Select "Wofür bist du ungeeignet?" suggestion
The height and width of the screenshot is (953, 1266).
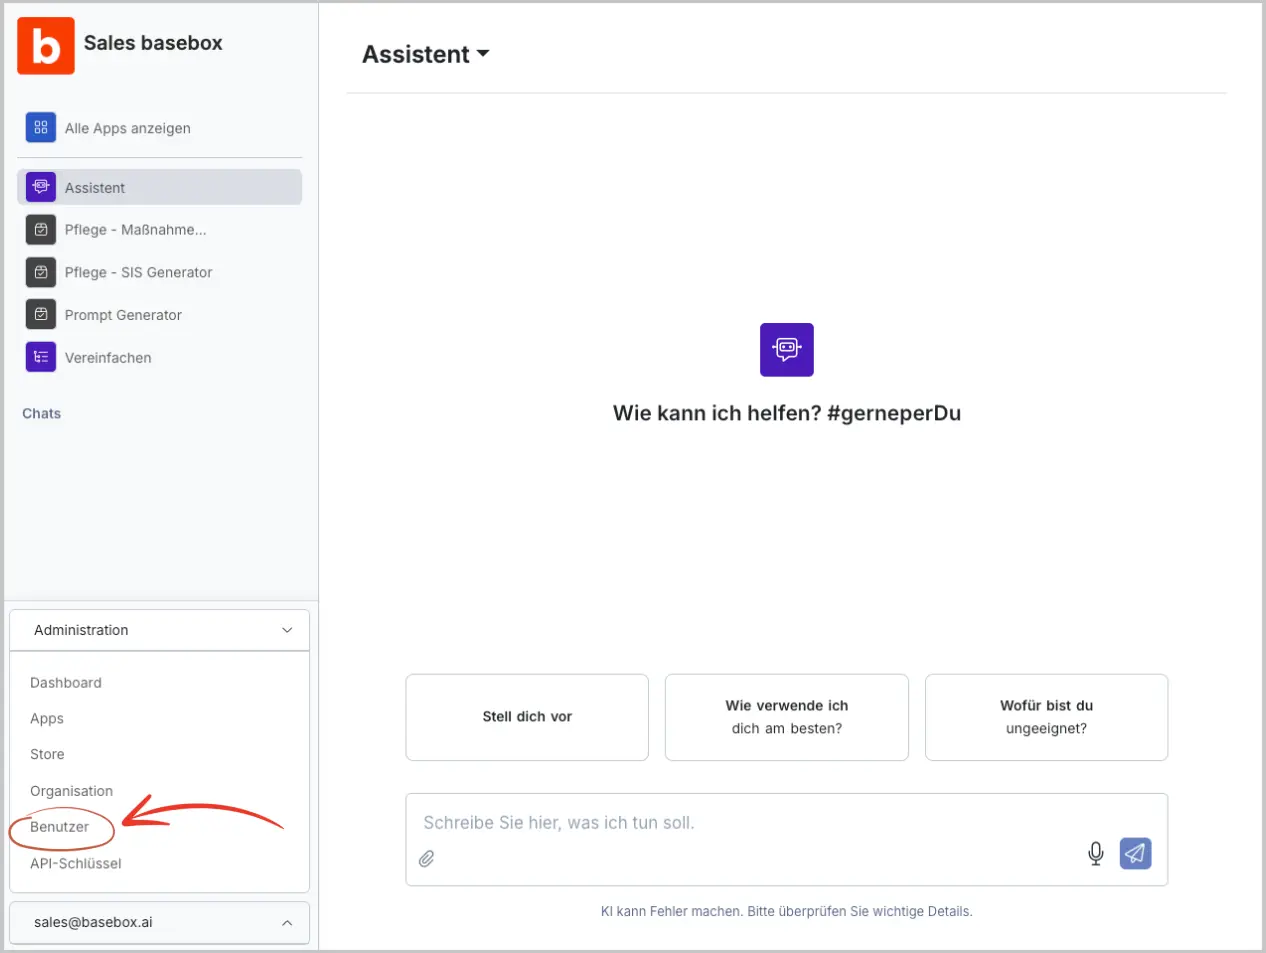[x=1046, y=717]
